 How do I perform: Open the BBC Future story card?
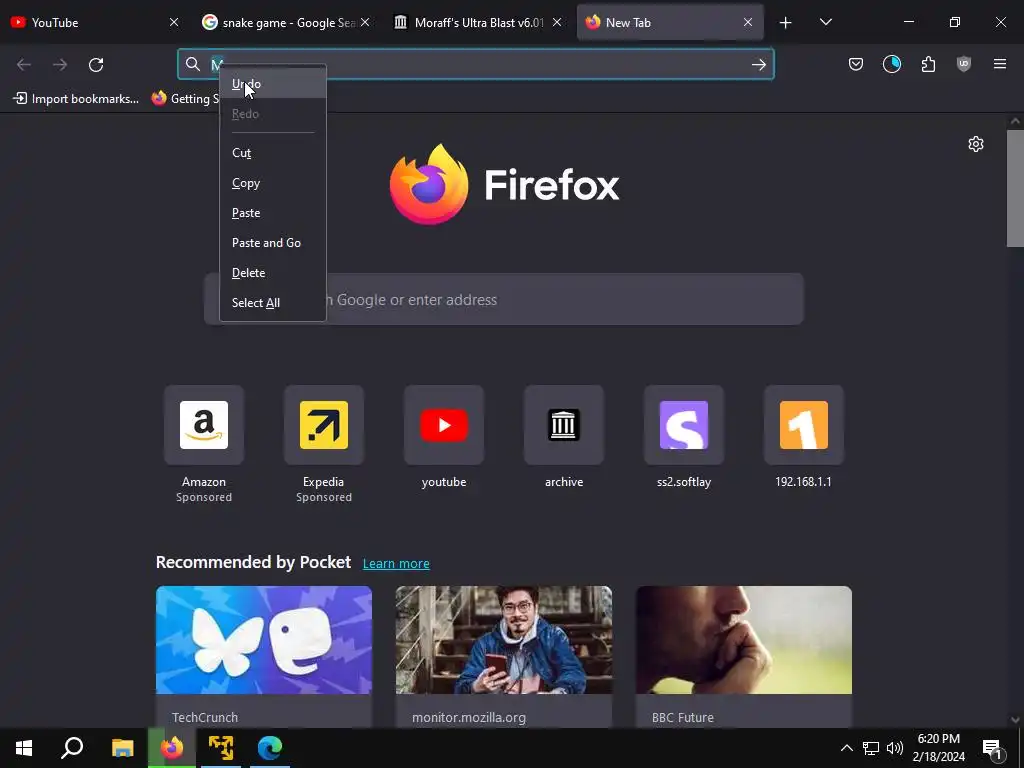pyautogui.click(x=744, y=656)
